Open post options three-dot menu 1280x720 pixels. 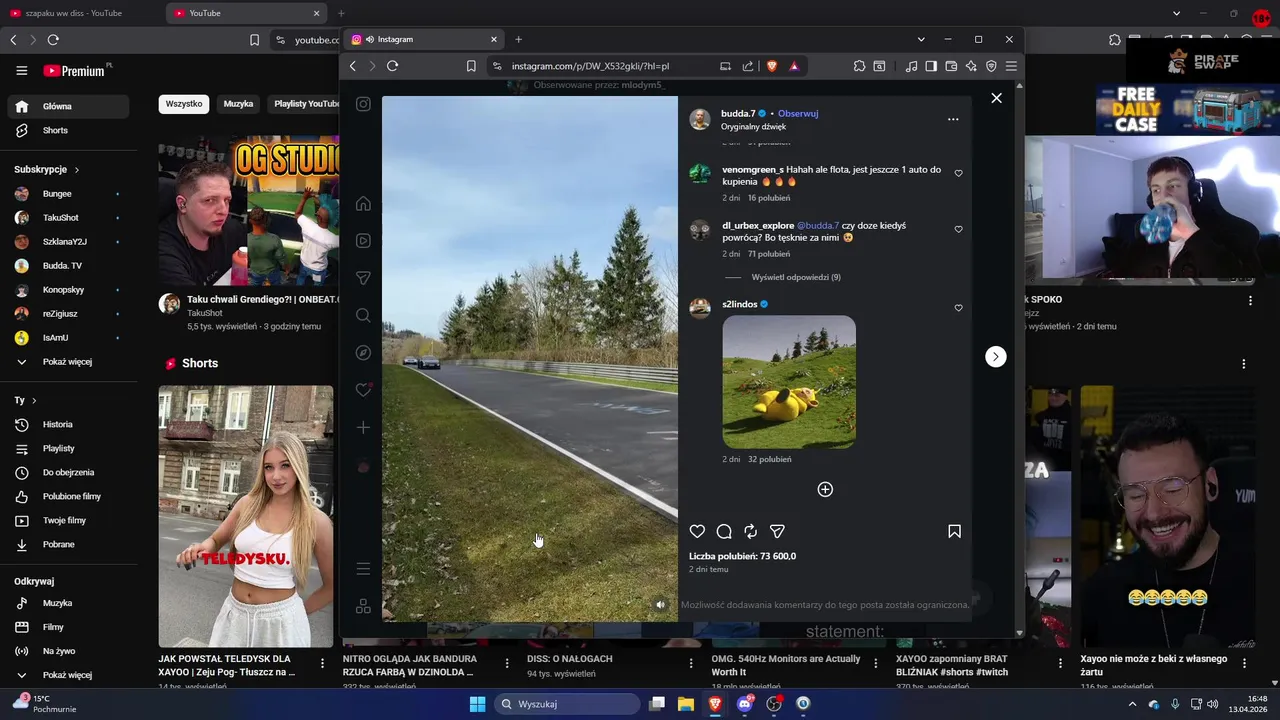[953, 119]
